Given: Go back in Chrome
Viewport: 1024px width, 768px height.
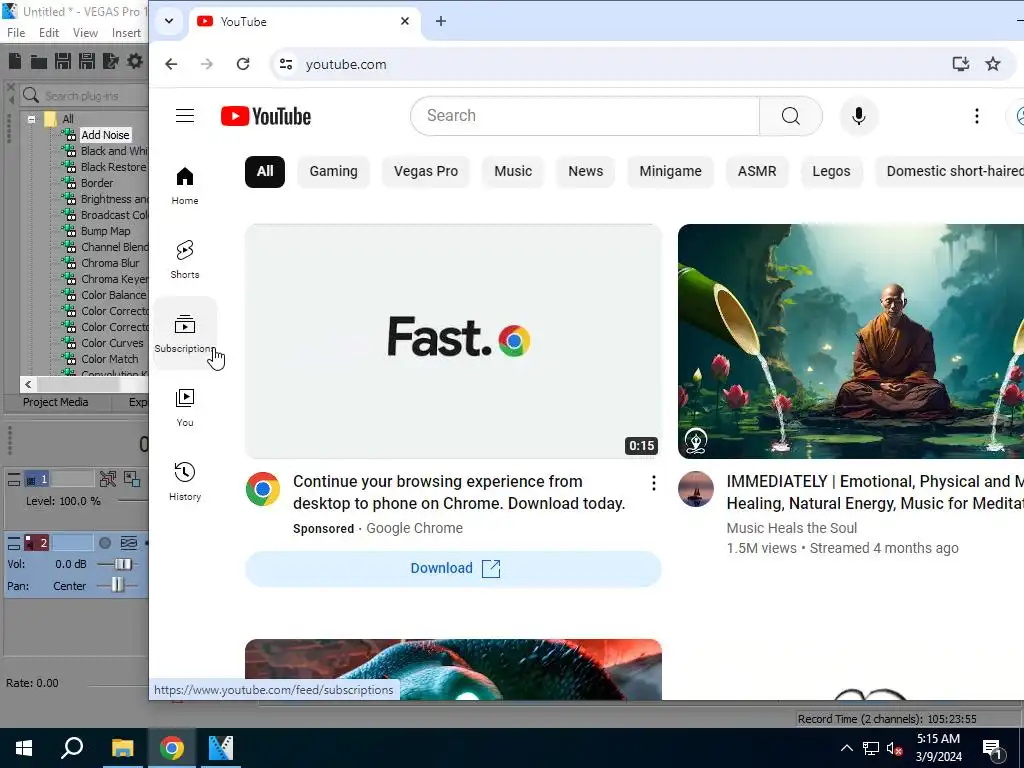Looking at the screenshot, I should pyautogui.click(x=171, y=64).
